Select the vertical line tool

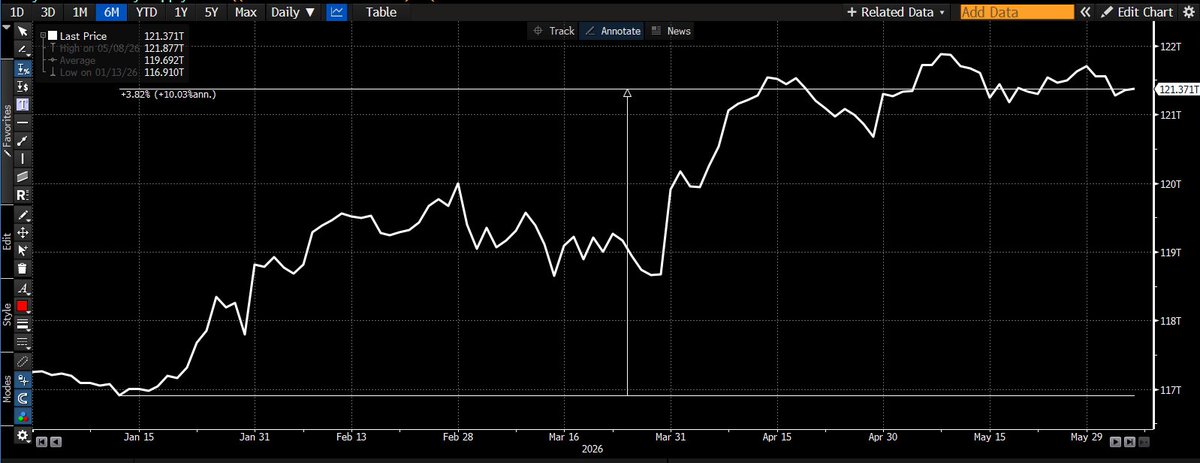coord(24,158)
